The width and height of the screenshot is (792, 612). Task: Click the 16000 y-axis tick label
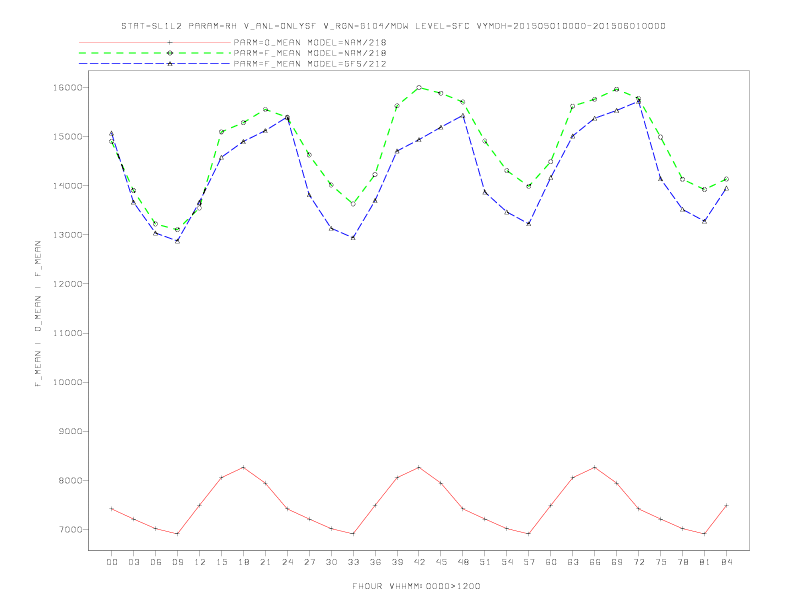pyautogui.click(x=67, y=87)
